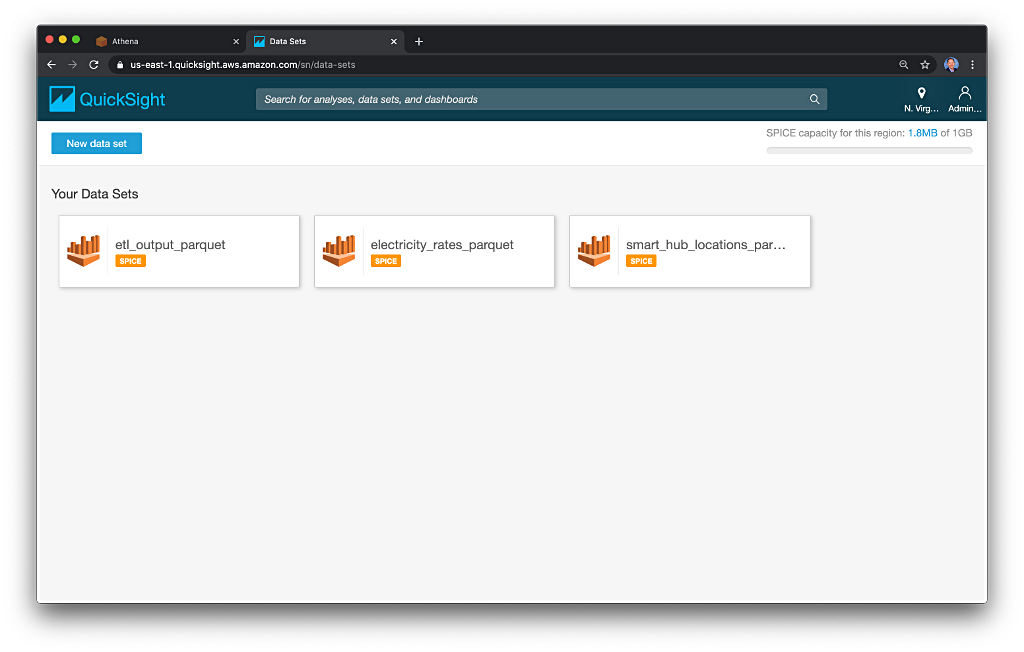
Task: Open the Chrome three-dot menu
Action: coord(972,65)
